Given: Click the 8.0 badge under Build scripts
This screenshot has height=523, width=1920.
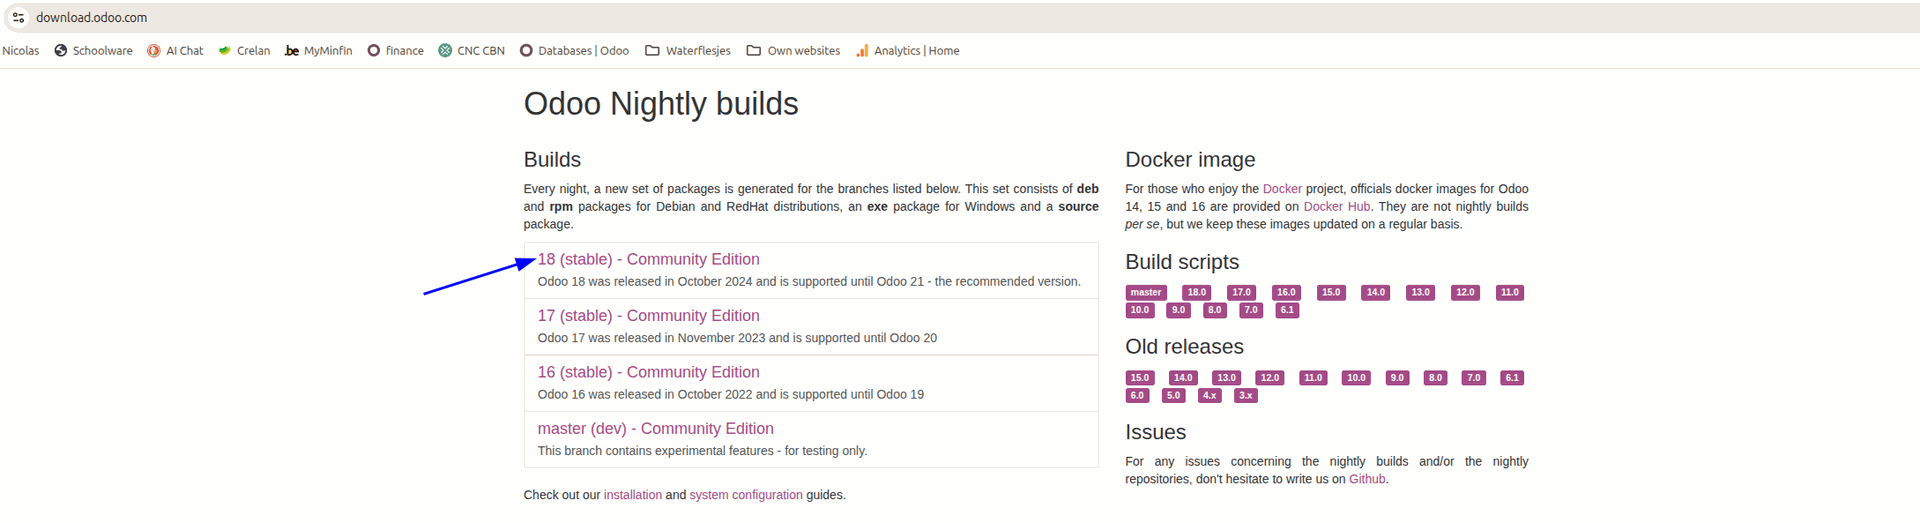Looking at the screenshot, I should [1215, 310].
